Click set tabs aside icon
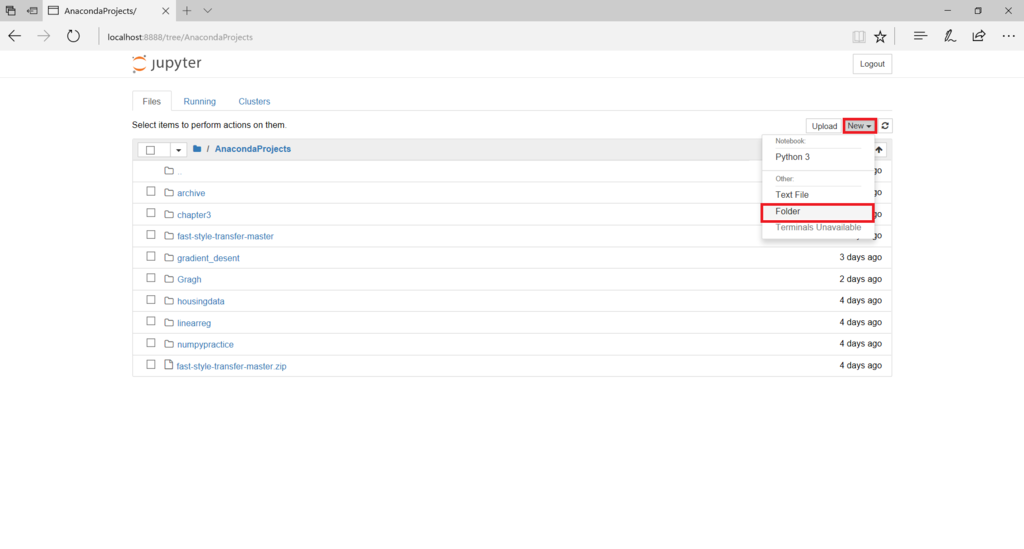This screenshot has width=1024, height=549. coord(32,10)
